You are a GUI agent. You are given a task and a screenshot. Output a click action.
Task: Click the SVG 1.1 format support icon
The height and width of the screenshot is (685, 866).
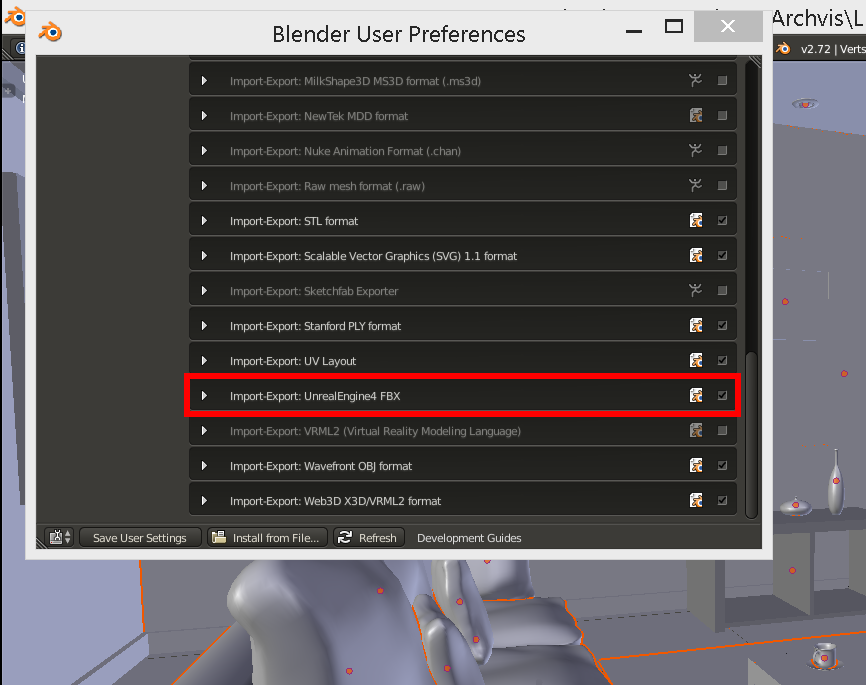coord(696,255)
